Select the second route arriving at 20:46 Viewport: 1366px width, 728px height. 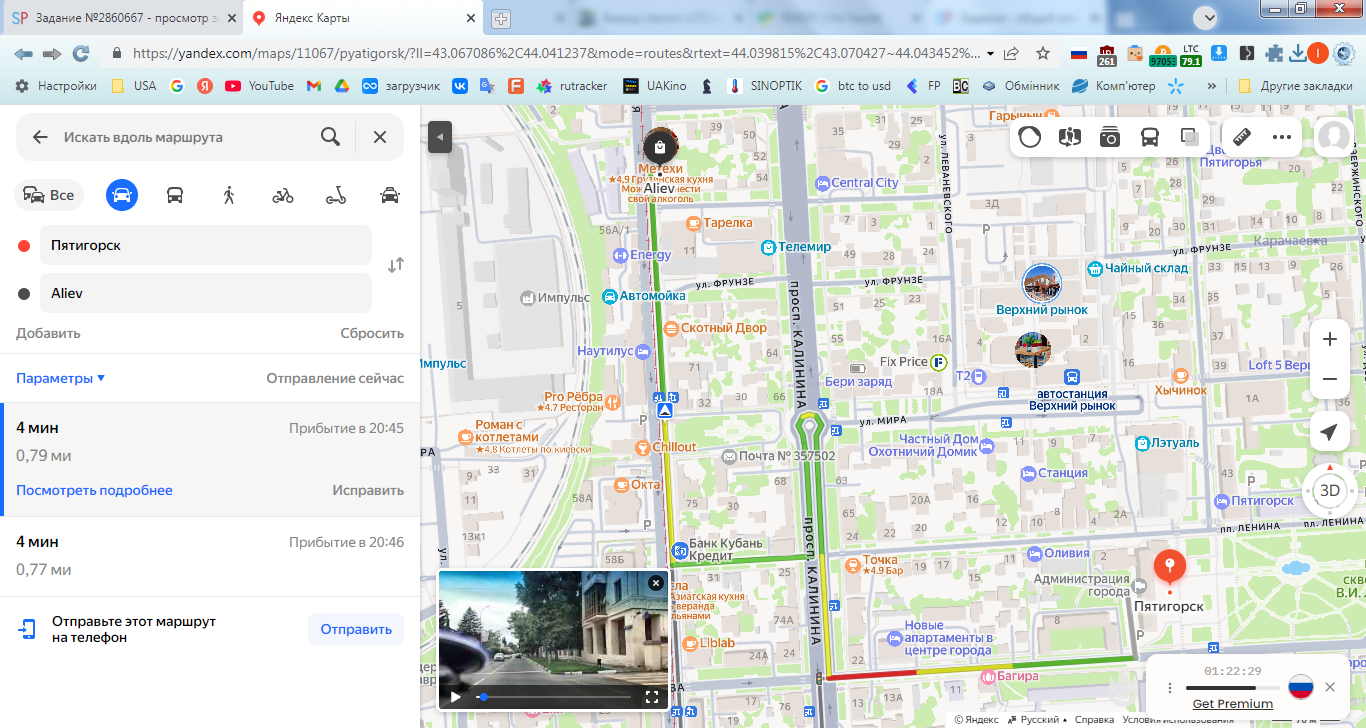pos(210,556)
